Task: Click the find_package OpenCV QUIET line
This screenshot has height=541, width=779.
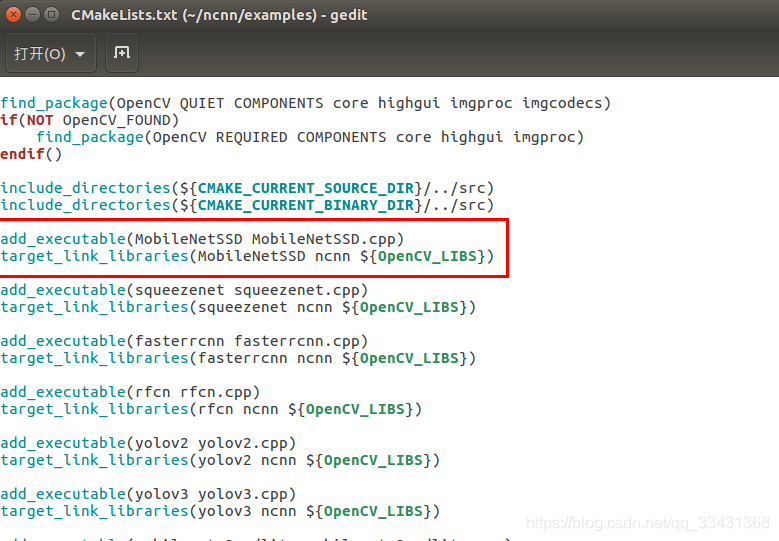Action: coord(306,103)
